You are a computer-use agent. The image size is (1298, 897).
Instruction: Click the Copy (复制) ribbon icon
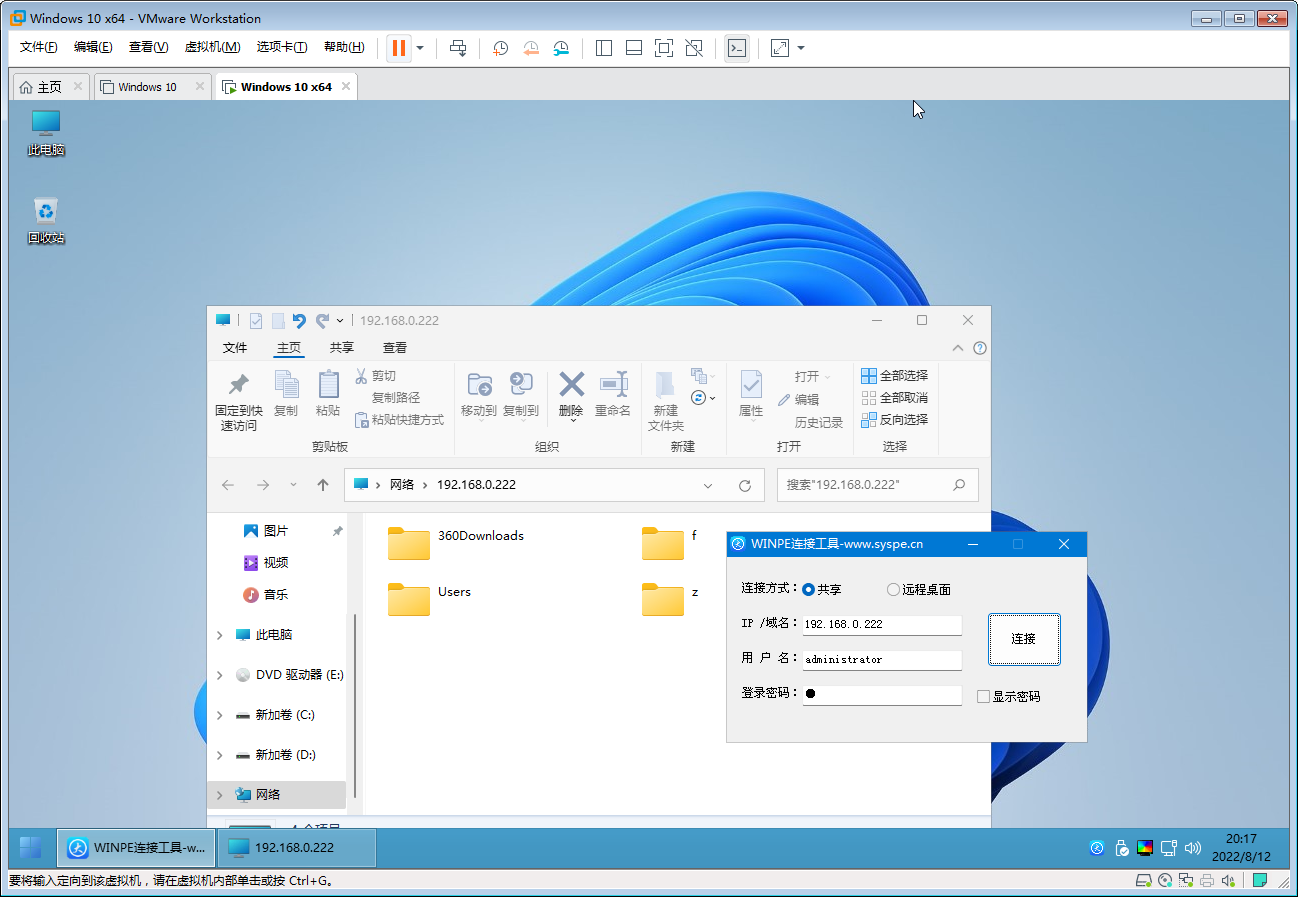tap(286, 393)
